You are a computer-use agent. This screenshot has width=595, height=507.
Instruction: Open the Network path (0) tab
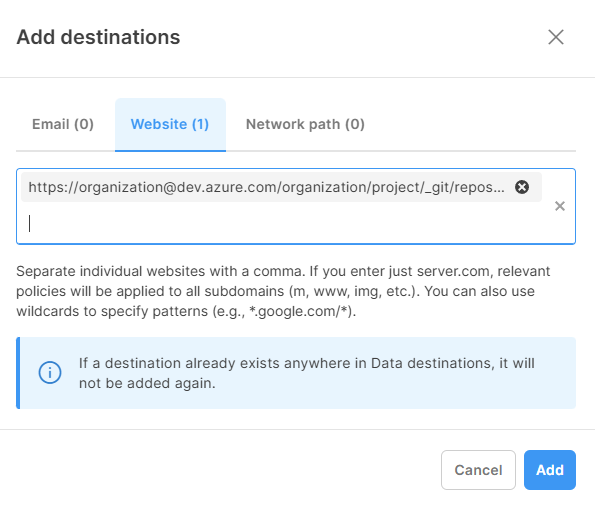point(305,124)
